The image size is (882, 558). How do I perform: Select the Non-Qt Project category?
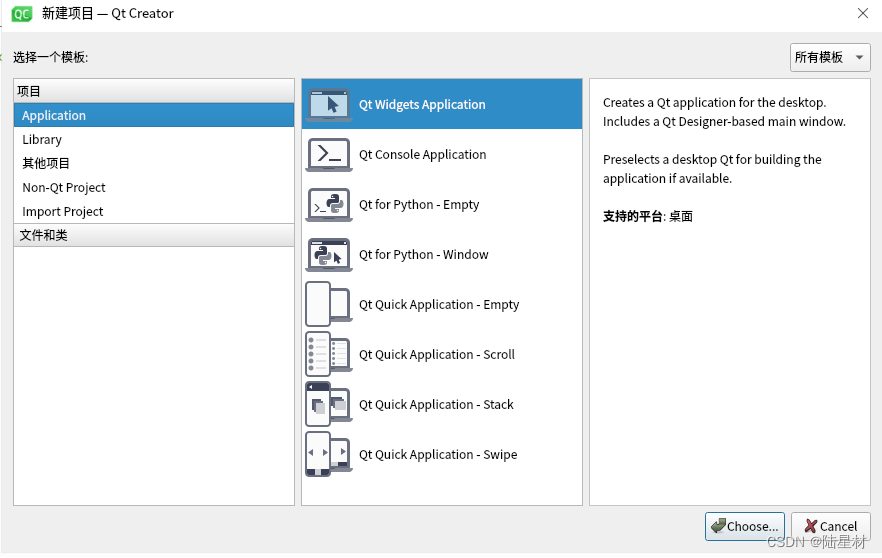[x=154, y=187]
